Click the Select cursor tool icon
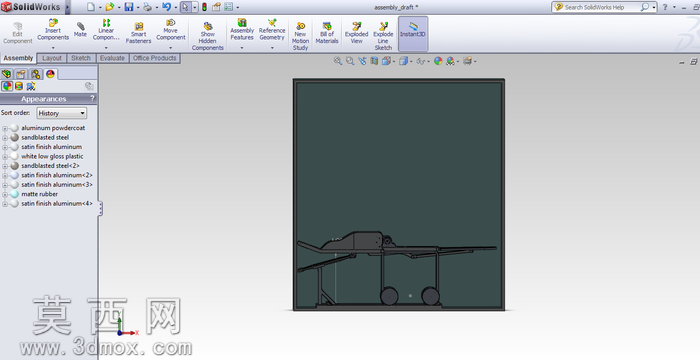The image size is (700, 360). click(x=186, y=7)
